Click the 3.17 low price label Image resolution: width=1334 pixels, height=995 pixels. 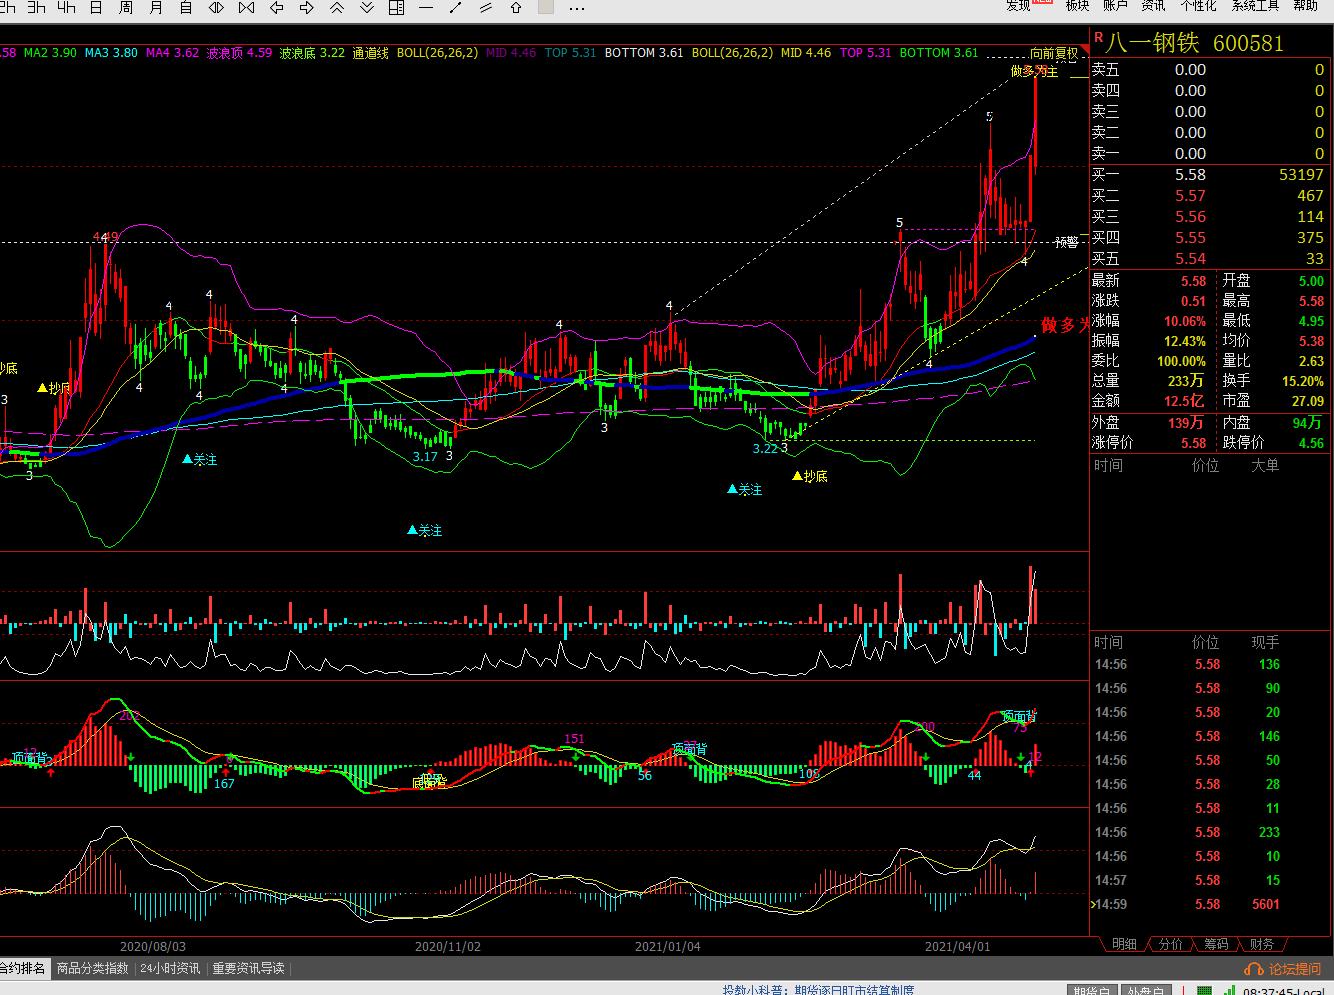pos(425,456)
